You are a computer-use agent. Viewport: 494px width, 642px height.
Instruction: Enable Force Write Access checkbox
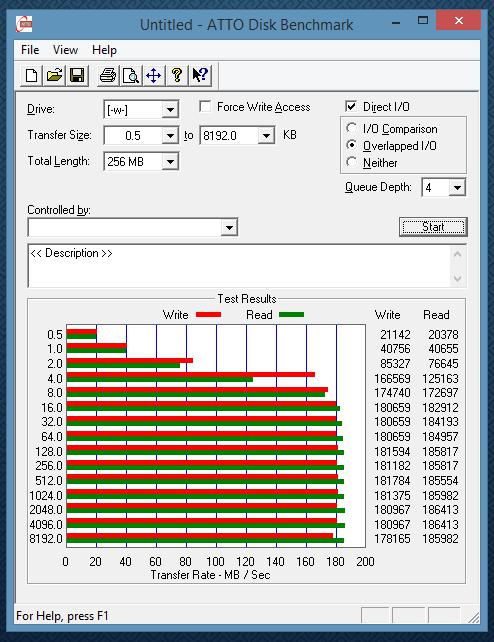coord(205,107)
